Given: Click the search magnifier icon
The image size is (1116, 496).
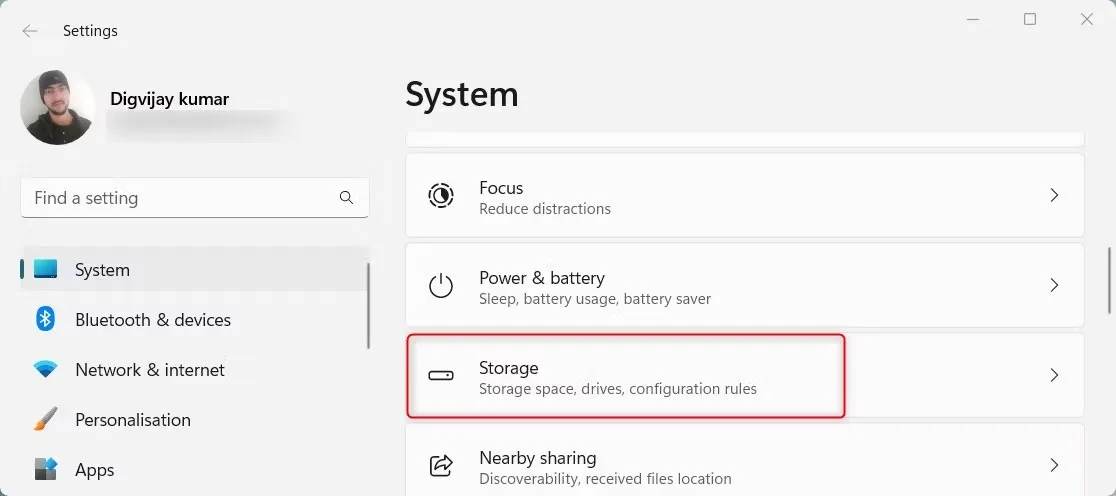Looking at the screenshot, I should click(346, 198).
